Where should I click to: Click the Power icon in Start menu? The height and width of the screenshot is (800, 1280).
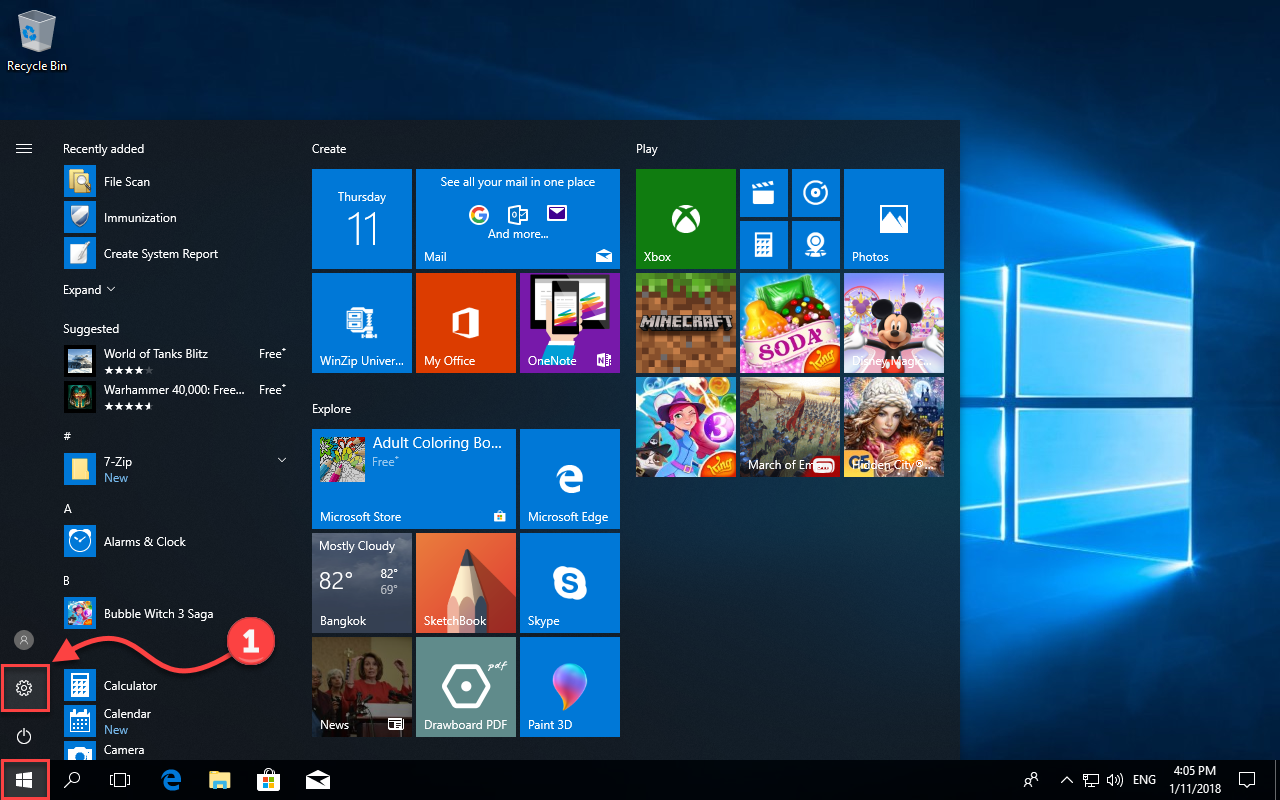(24, 736)
